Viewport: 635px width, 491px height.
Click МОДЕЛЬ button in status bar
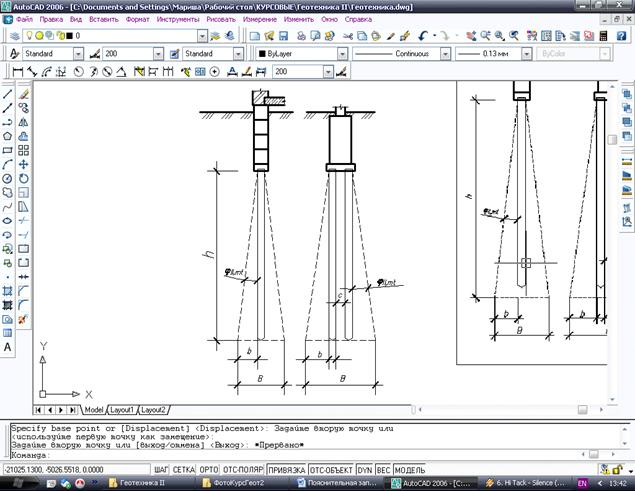point(409,468)
